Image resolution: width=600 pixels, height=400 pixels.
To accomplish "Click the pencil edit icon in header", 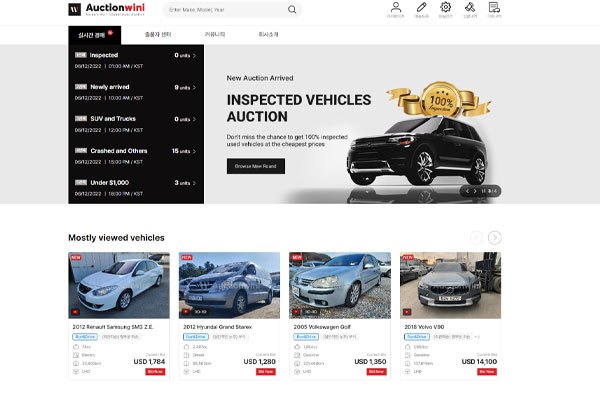I will [421, 7].
